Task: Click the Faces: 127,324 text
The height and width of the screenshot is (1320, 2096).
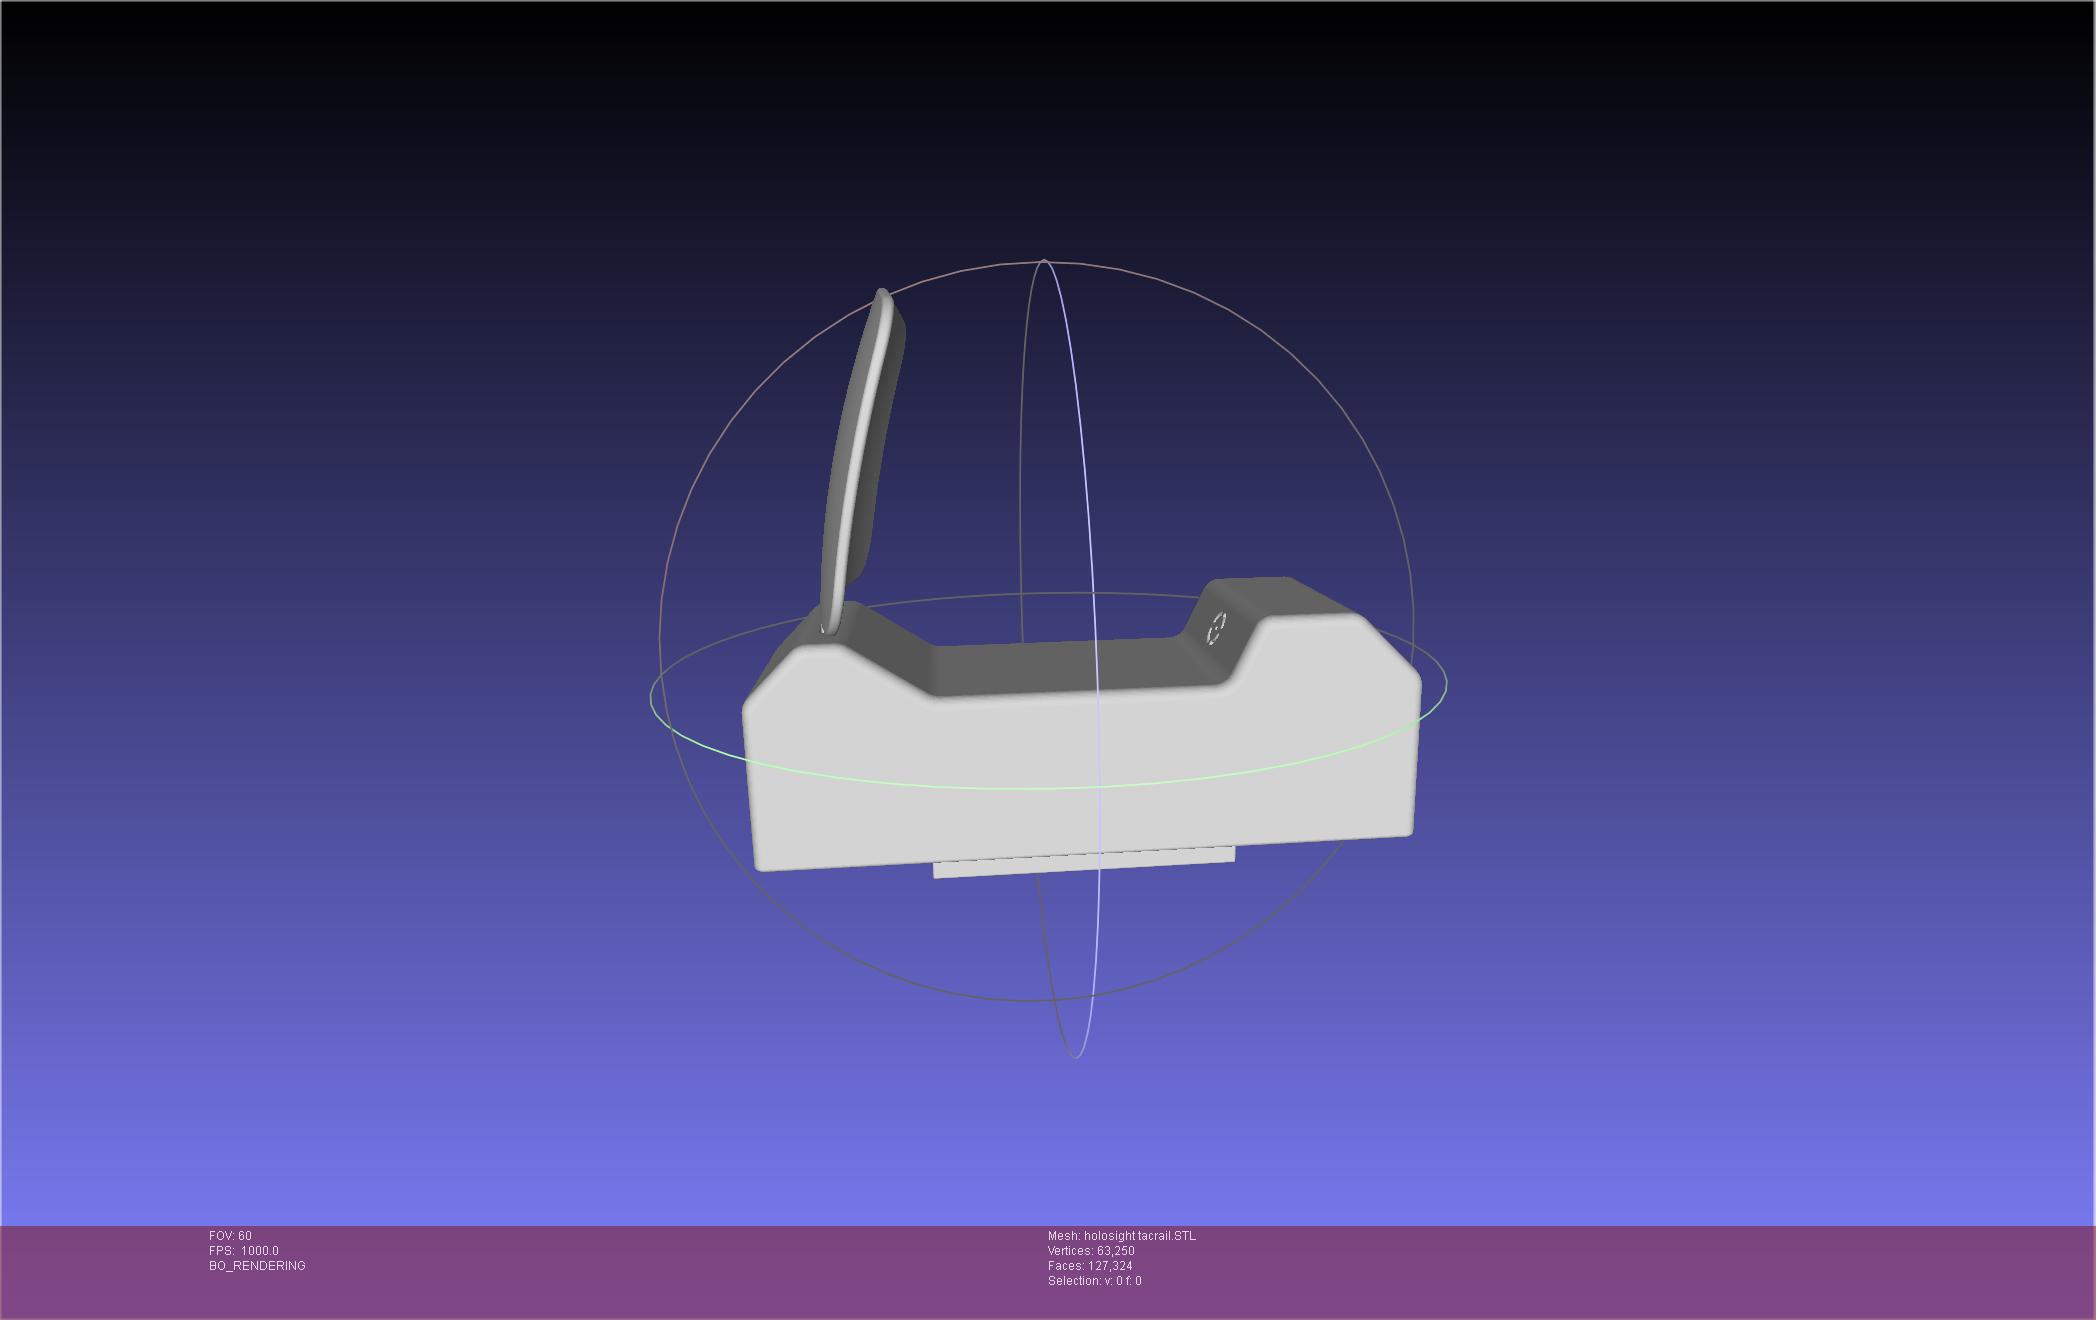Action: tap(1089, 1266)
